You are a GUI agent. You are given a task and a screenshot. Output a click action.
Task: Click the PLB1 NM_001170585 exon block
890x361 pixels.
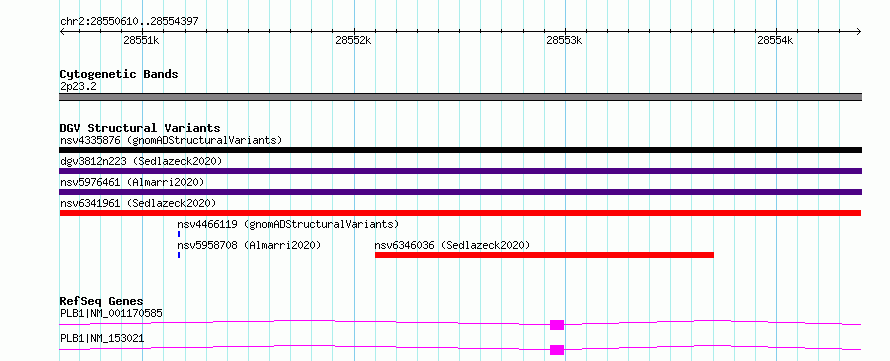[x=557, y=325]
